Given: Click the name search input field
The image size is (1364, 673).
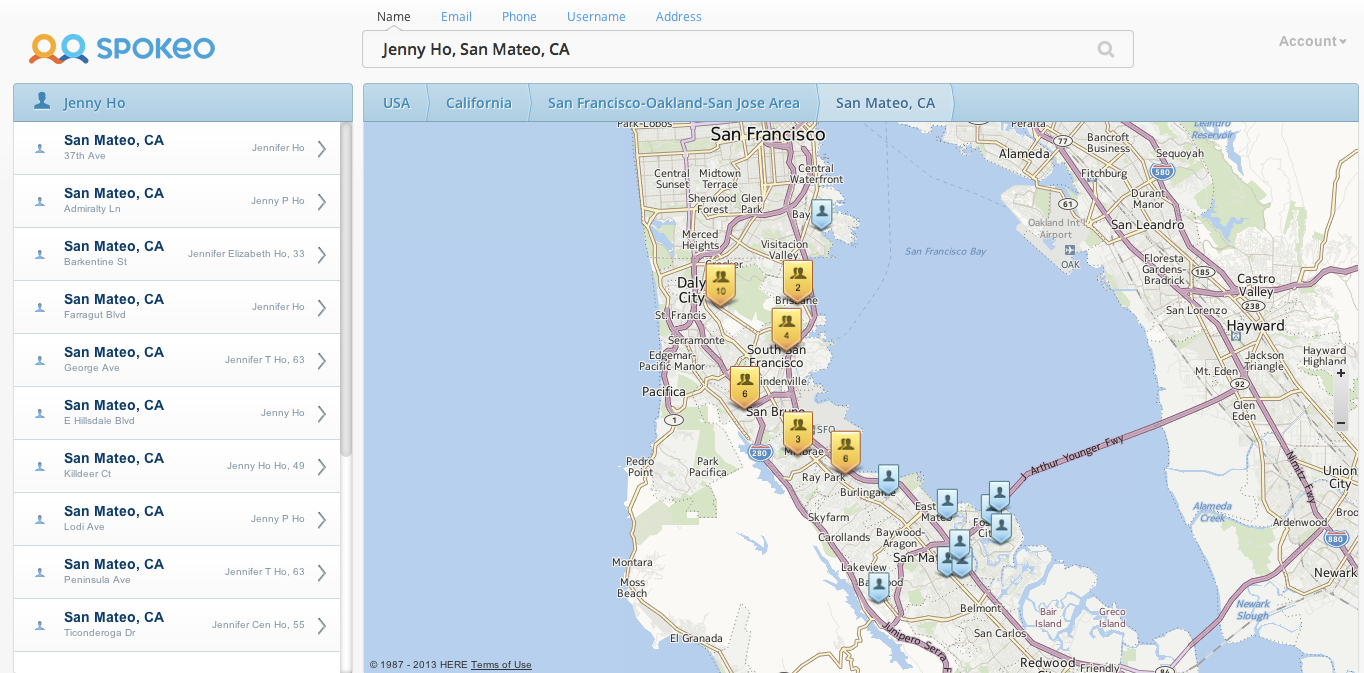Looking at the screenshot, I should pyautogui.click(x=730, y=49).
